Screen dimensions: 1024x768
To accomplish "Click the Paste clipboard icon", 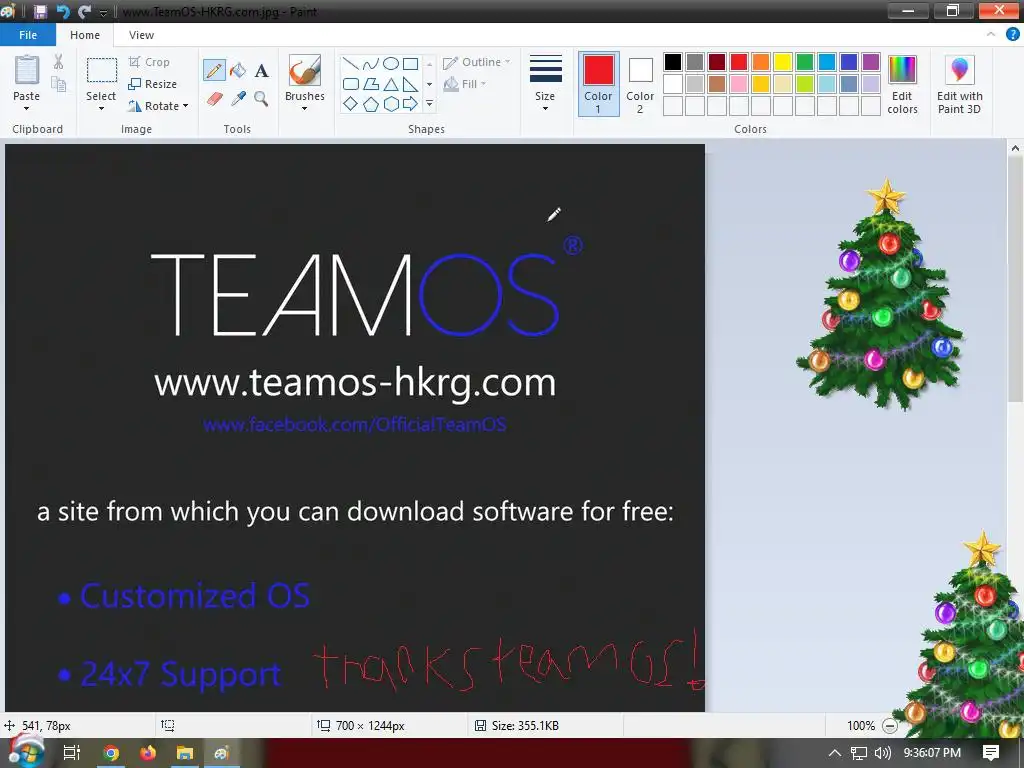I will (27, 70).
